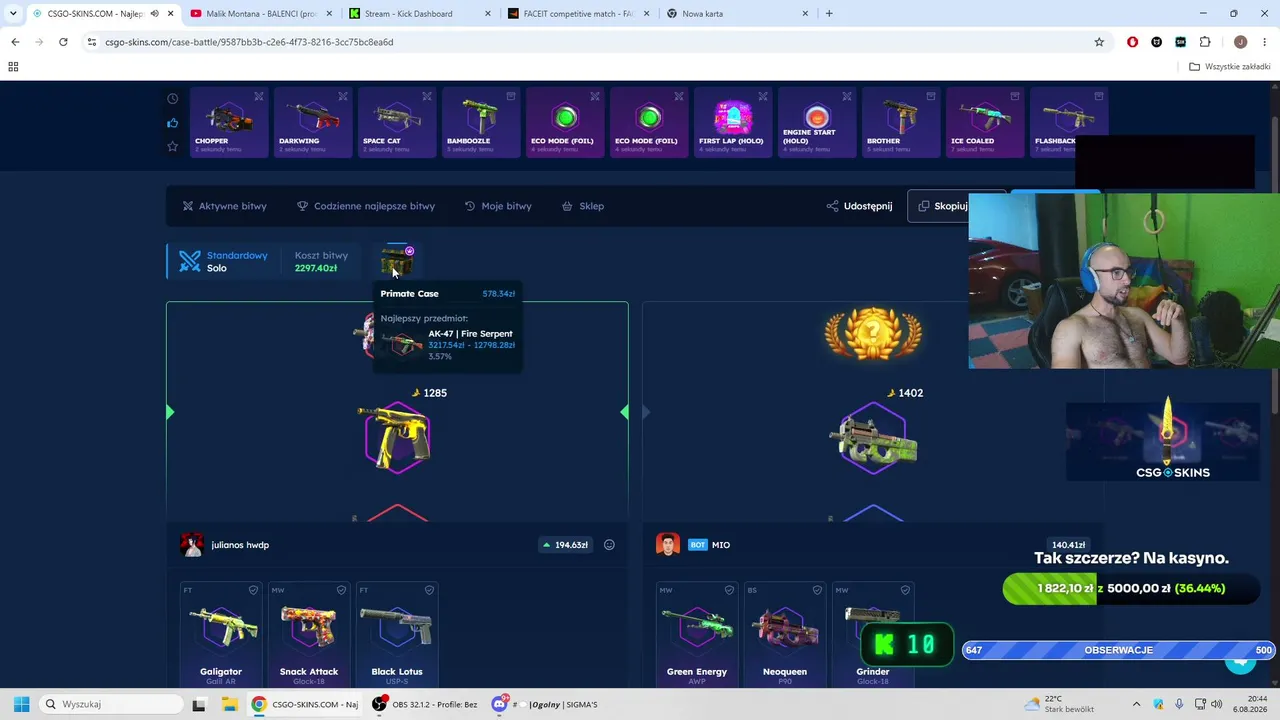This screenshot has height=720, width=1280.
Task: Click the case icon on the BROTHER card
Action: 931,96
